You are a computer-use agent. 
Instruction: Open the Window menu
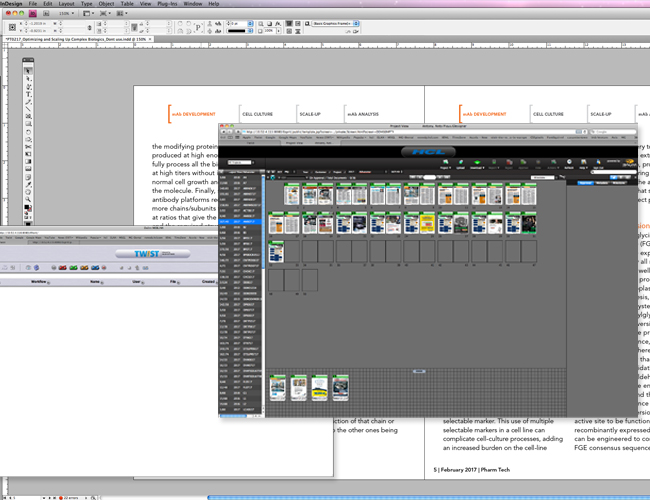(193, 4)
